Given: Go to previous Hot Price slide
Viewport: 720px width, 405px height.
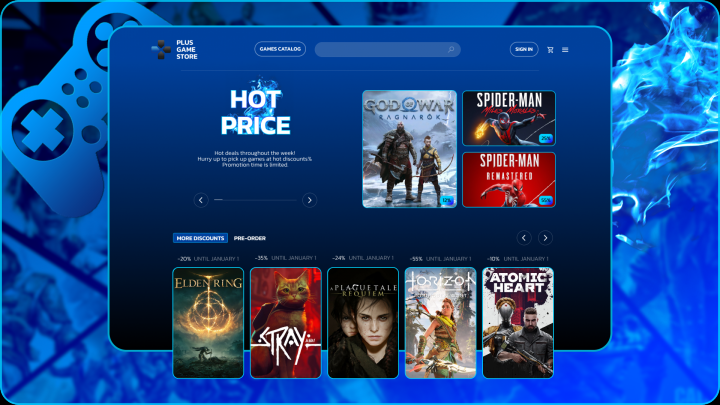Looking at the screenshot, I should pyautogui.click(x=201, y=200).
